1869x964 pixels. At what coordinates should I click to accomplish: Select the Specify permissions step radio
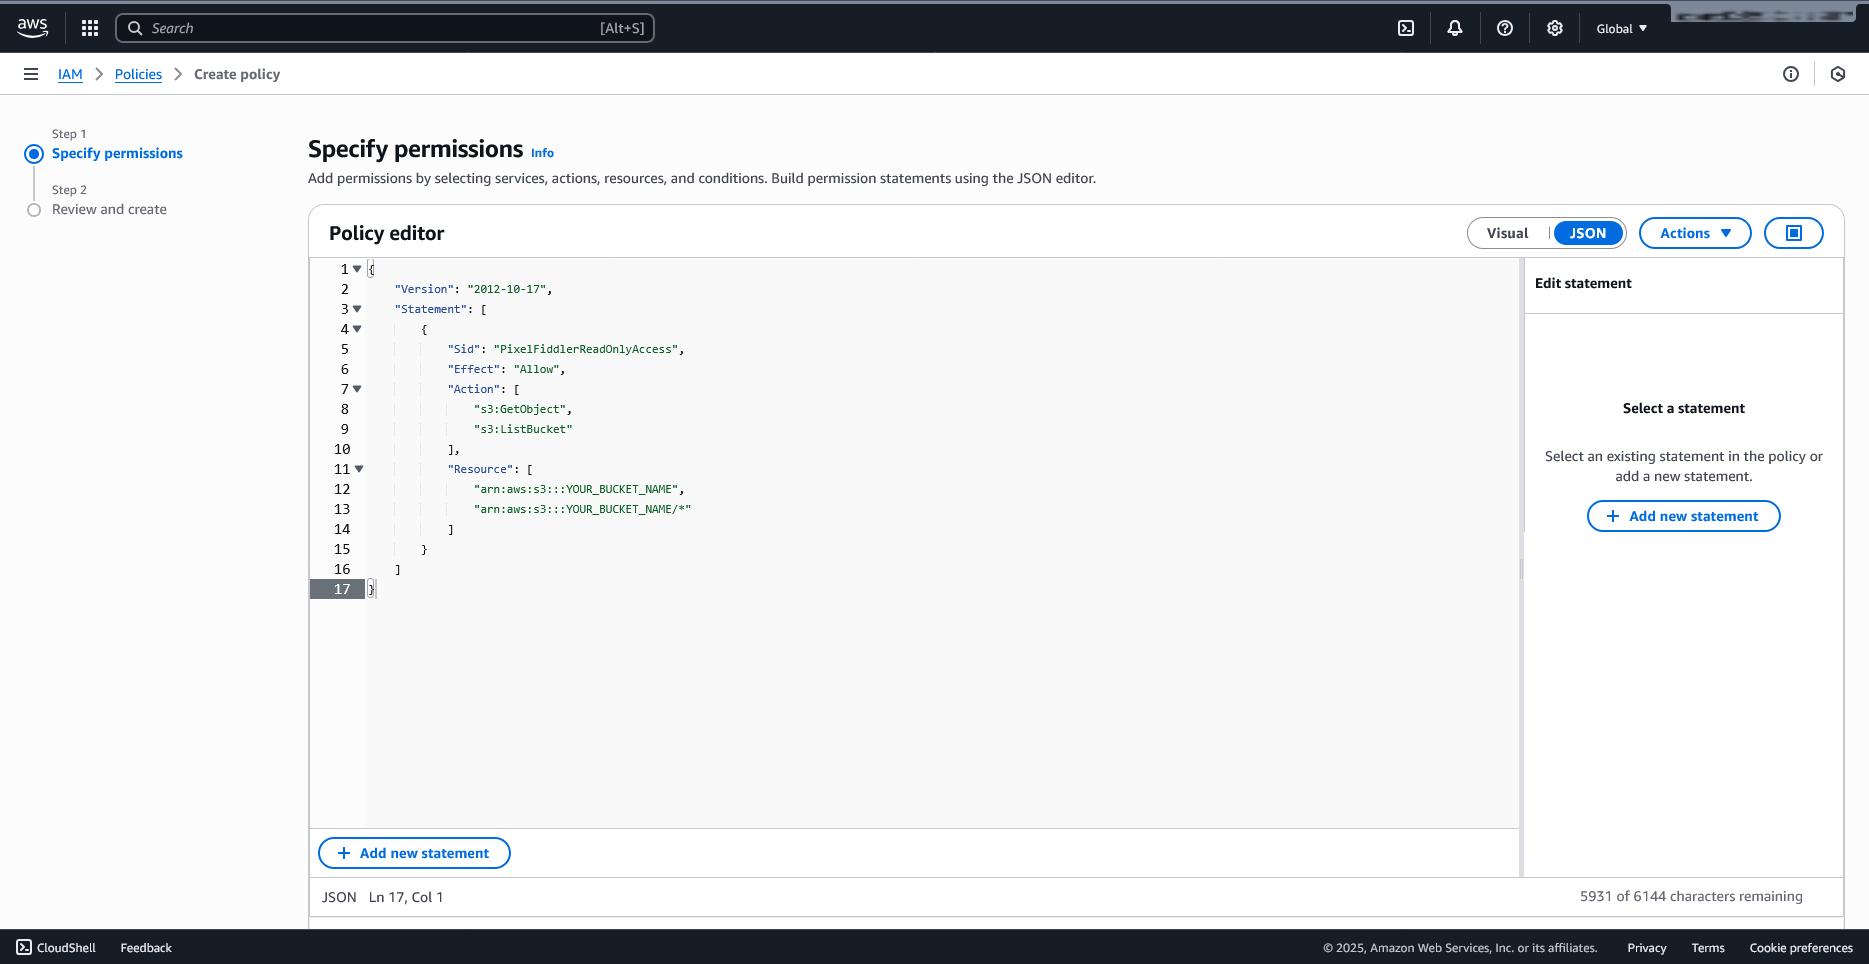coord(34,154)
